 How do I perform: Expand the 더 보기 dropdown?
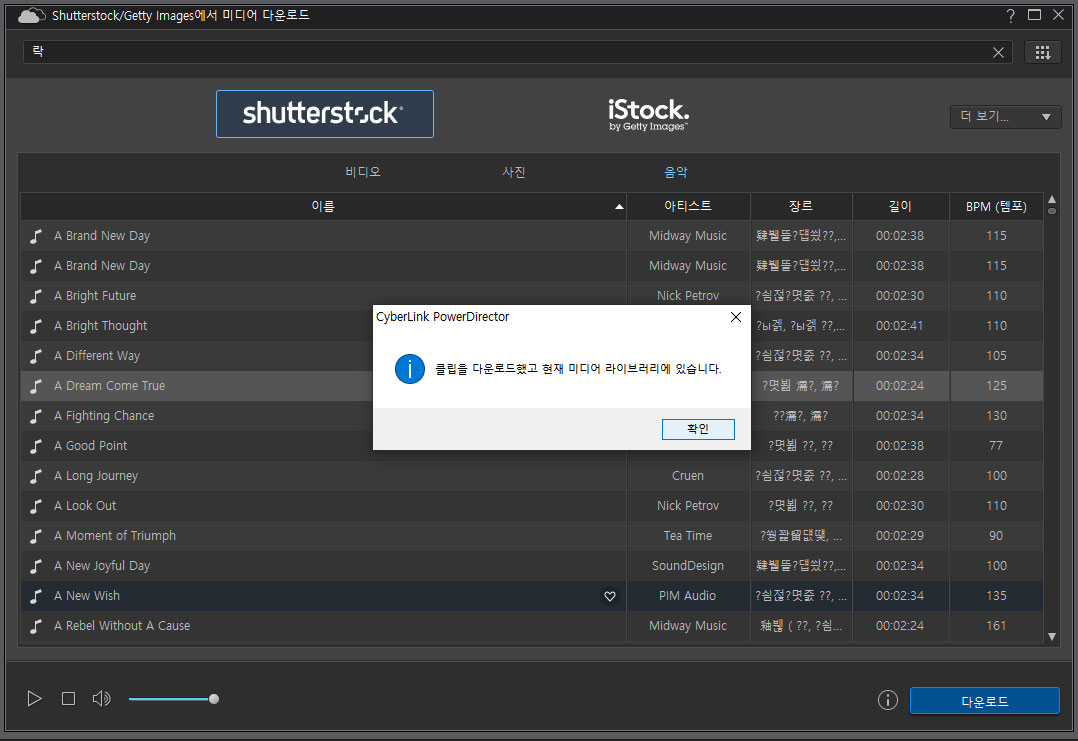1005,117
